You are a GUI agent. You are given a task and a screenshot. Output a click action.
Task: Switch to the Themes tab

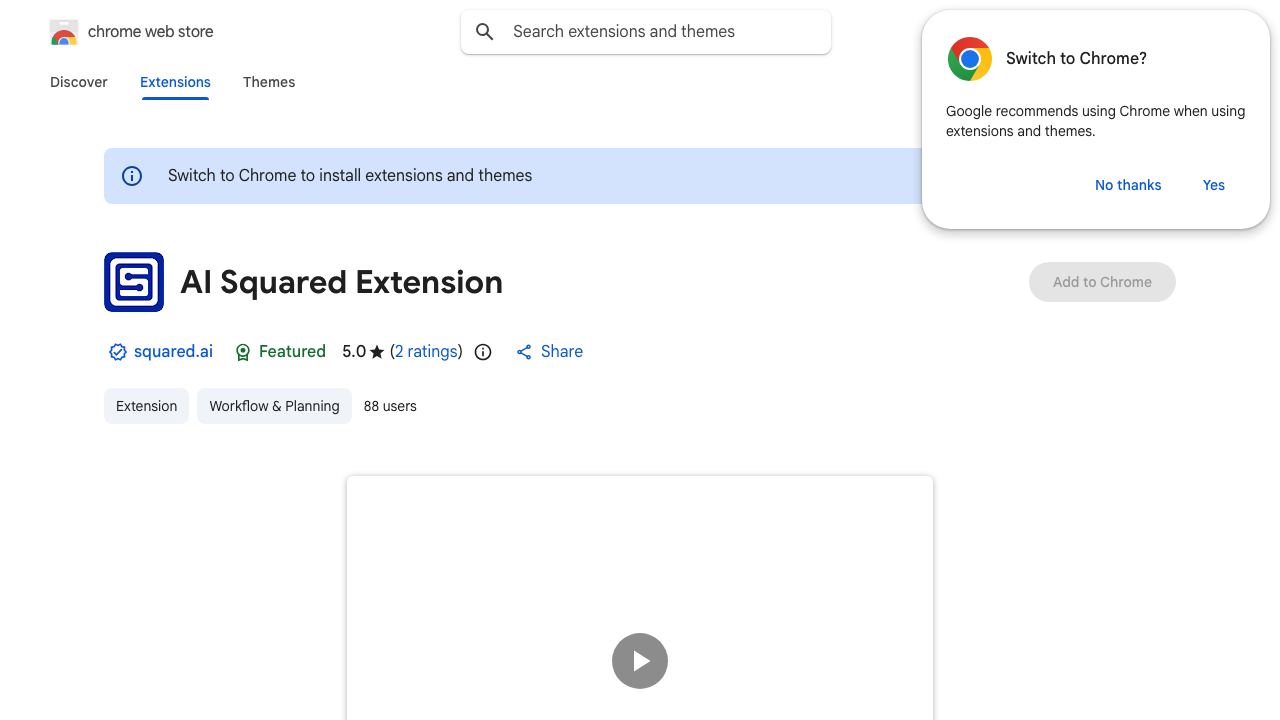click(269, 82)
